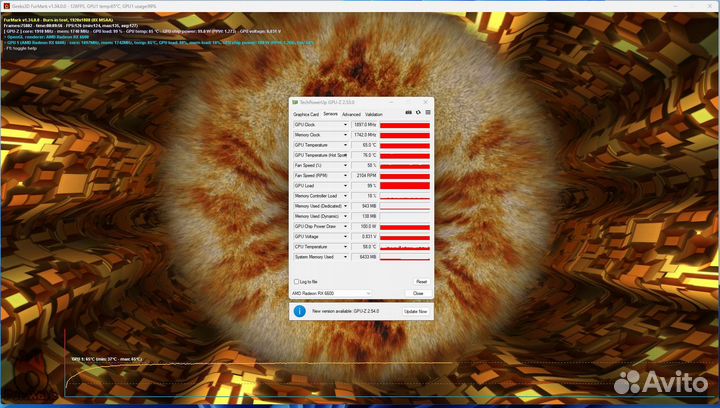720x408 pixels.
Task: Click the GPU Chip Power Draw value 100.0 W
Action: (x=365, y=226)
